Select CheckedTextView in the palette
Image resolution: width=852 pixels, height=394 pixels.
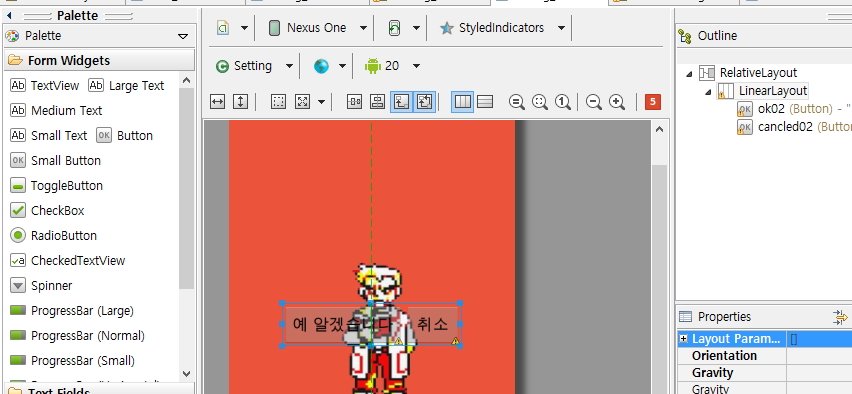click(x=68, y=260)
